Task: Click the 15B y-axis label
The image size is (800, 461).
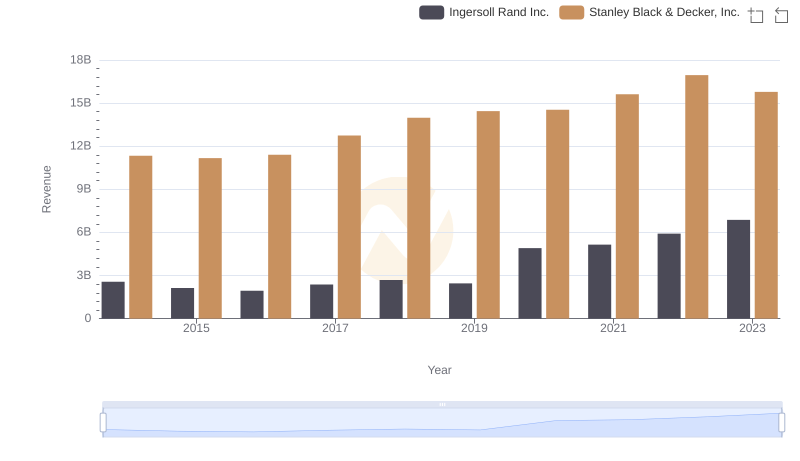Action: coord(81,103)
